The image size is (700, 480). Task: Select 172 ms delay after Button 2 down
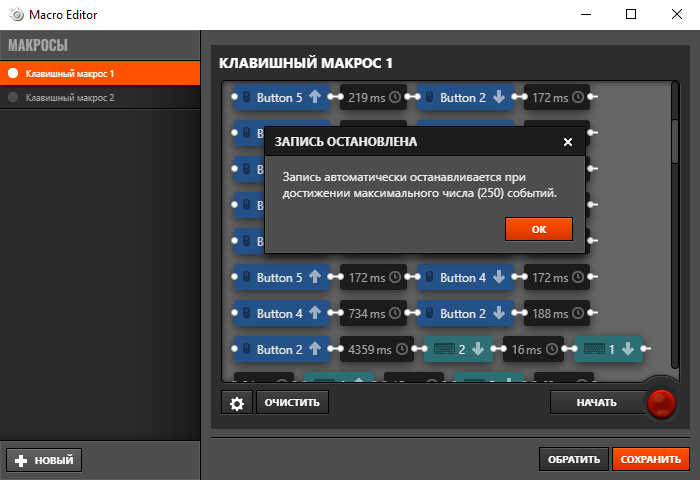click(557, 97)
